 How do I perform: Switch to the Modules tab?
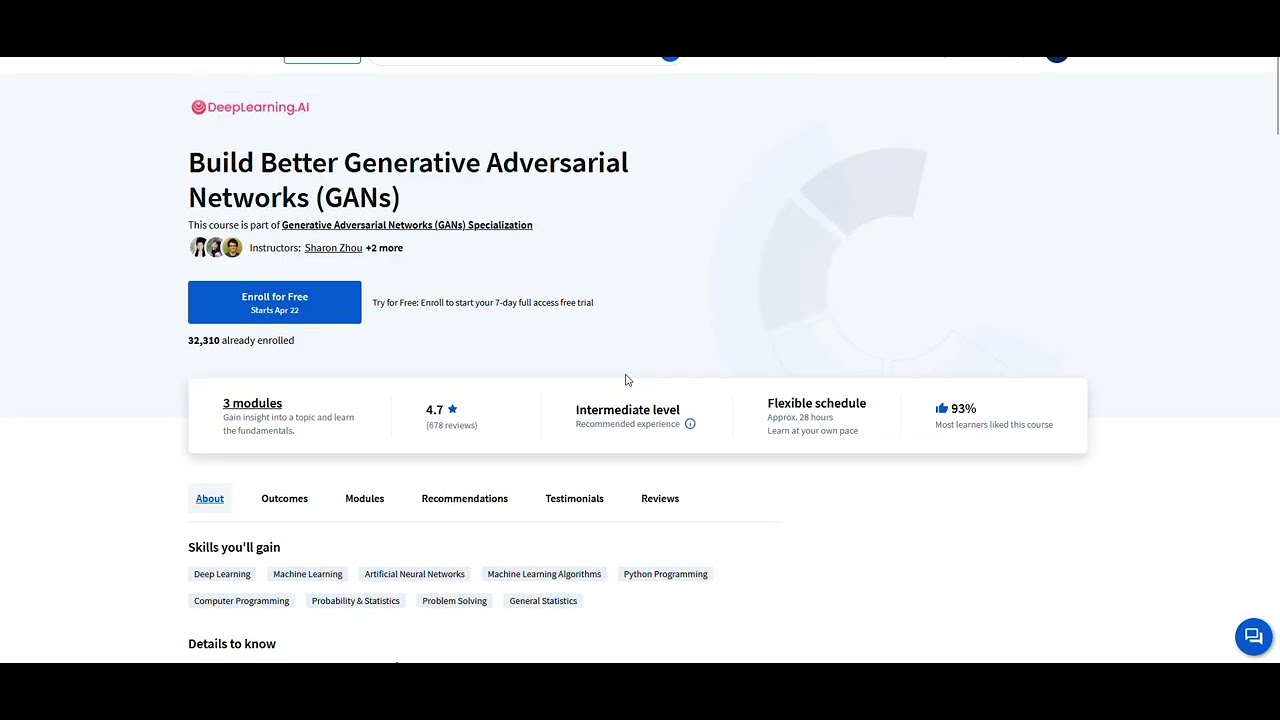pyautogui.click(x=364, y=498)
